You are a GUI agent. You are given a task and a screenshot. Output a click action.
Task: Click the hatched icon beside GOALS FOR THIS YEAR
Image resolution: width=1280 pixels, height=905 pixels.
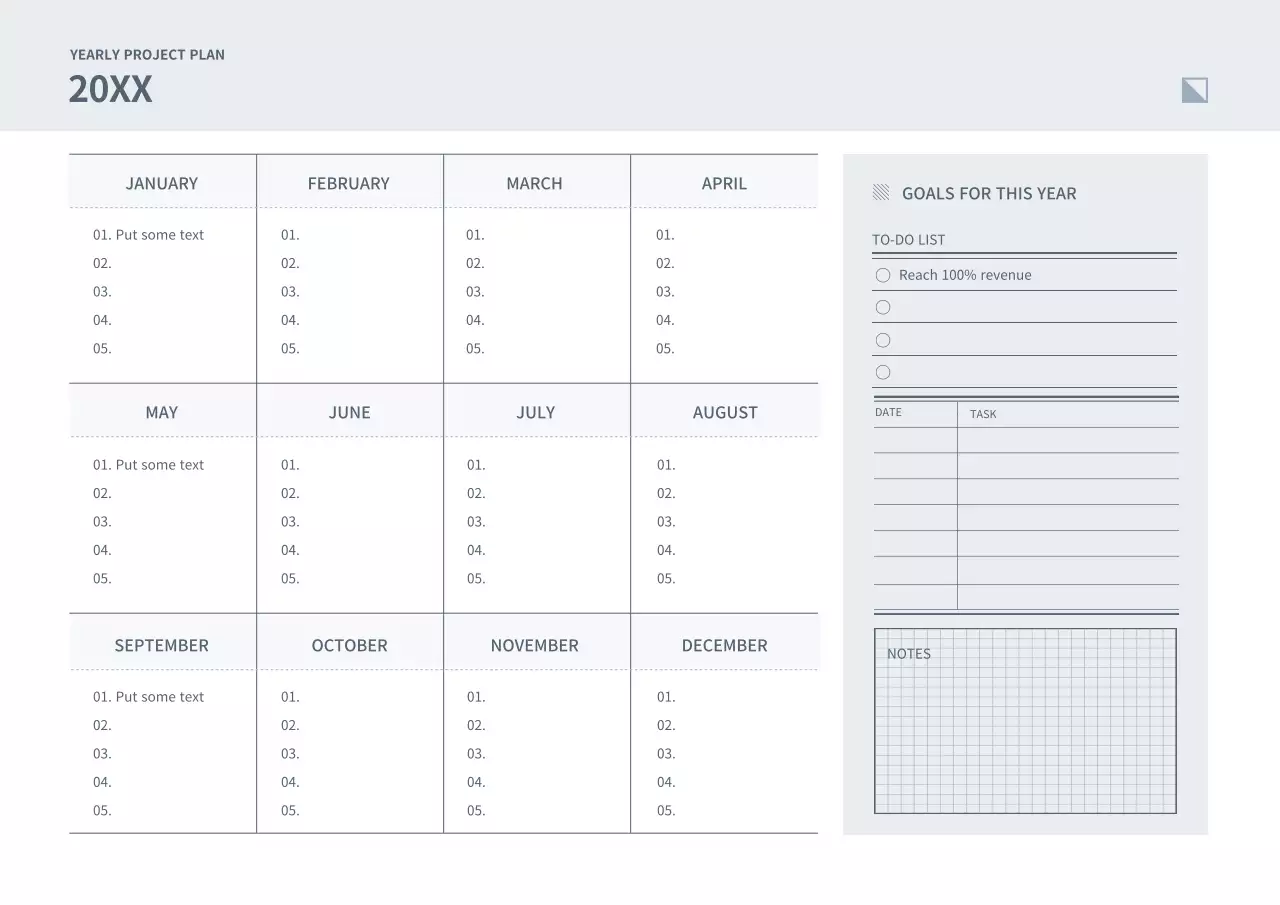(881, 192)
